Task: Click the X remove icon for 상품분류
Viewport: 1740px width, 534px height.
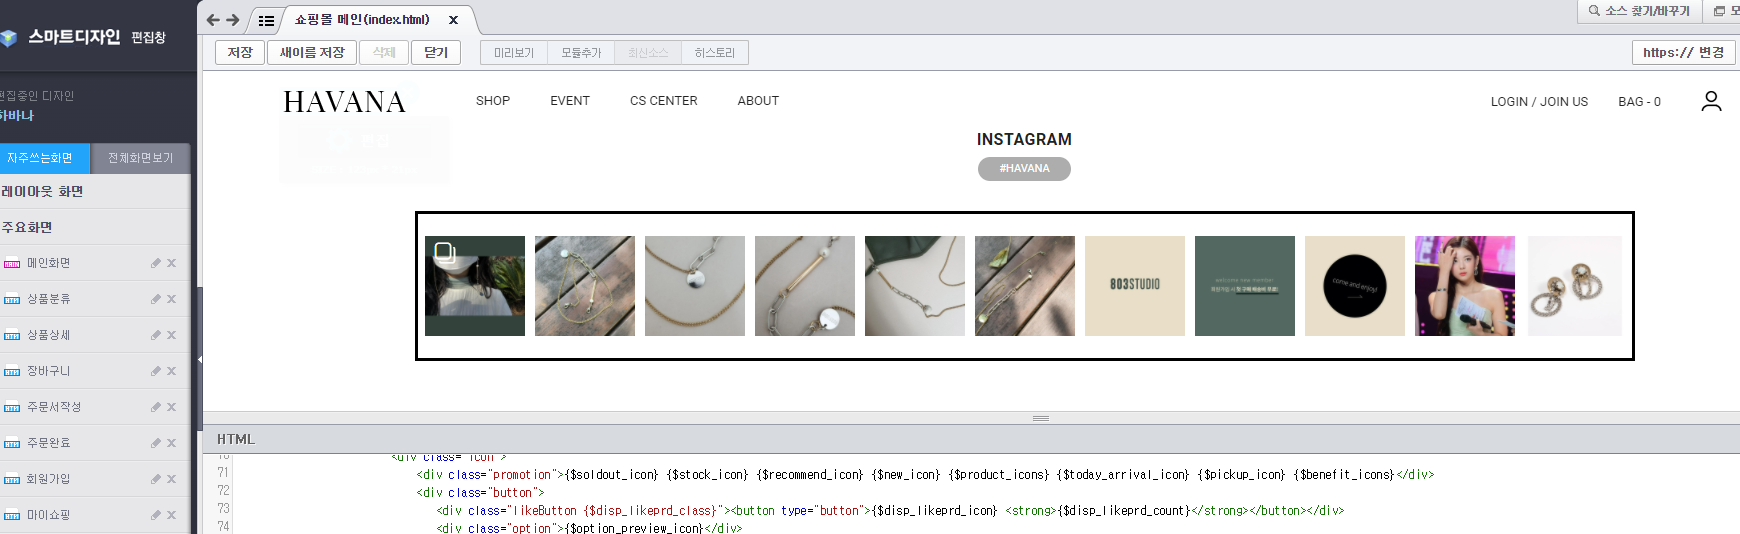Action: tap(171, 299)
